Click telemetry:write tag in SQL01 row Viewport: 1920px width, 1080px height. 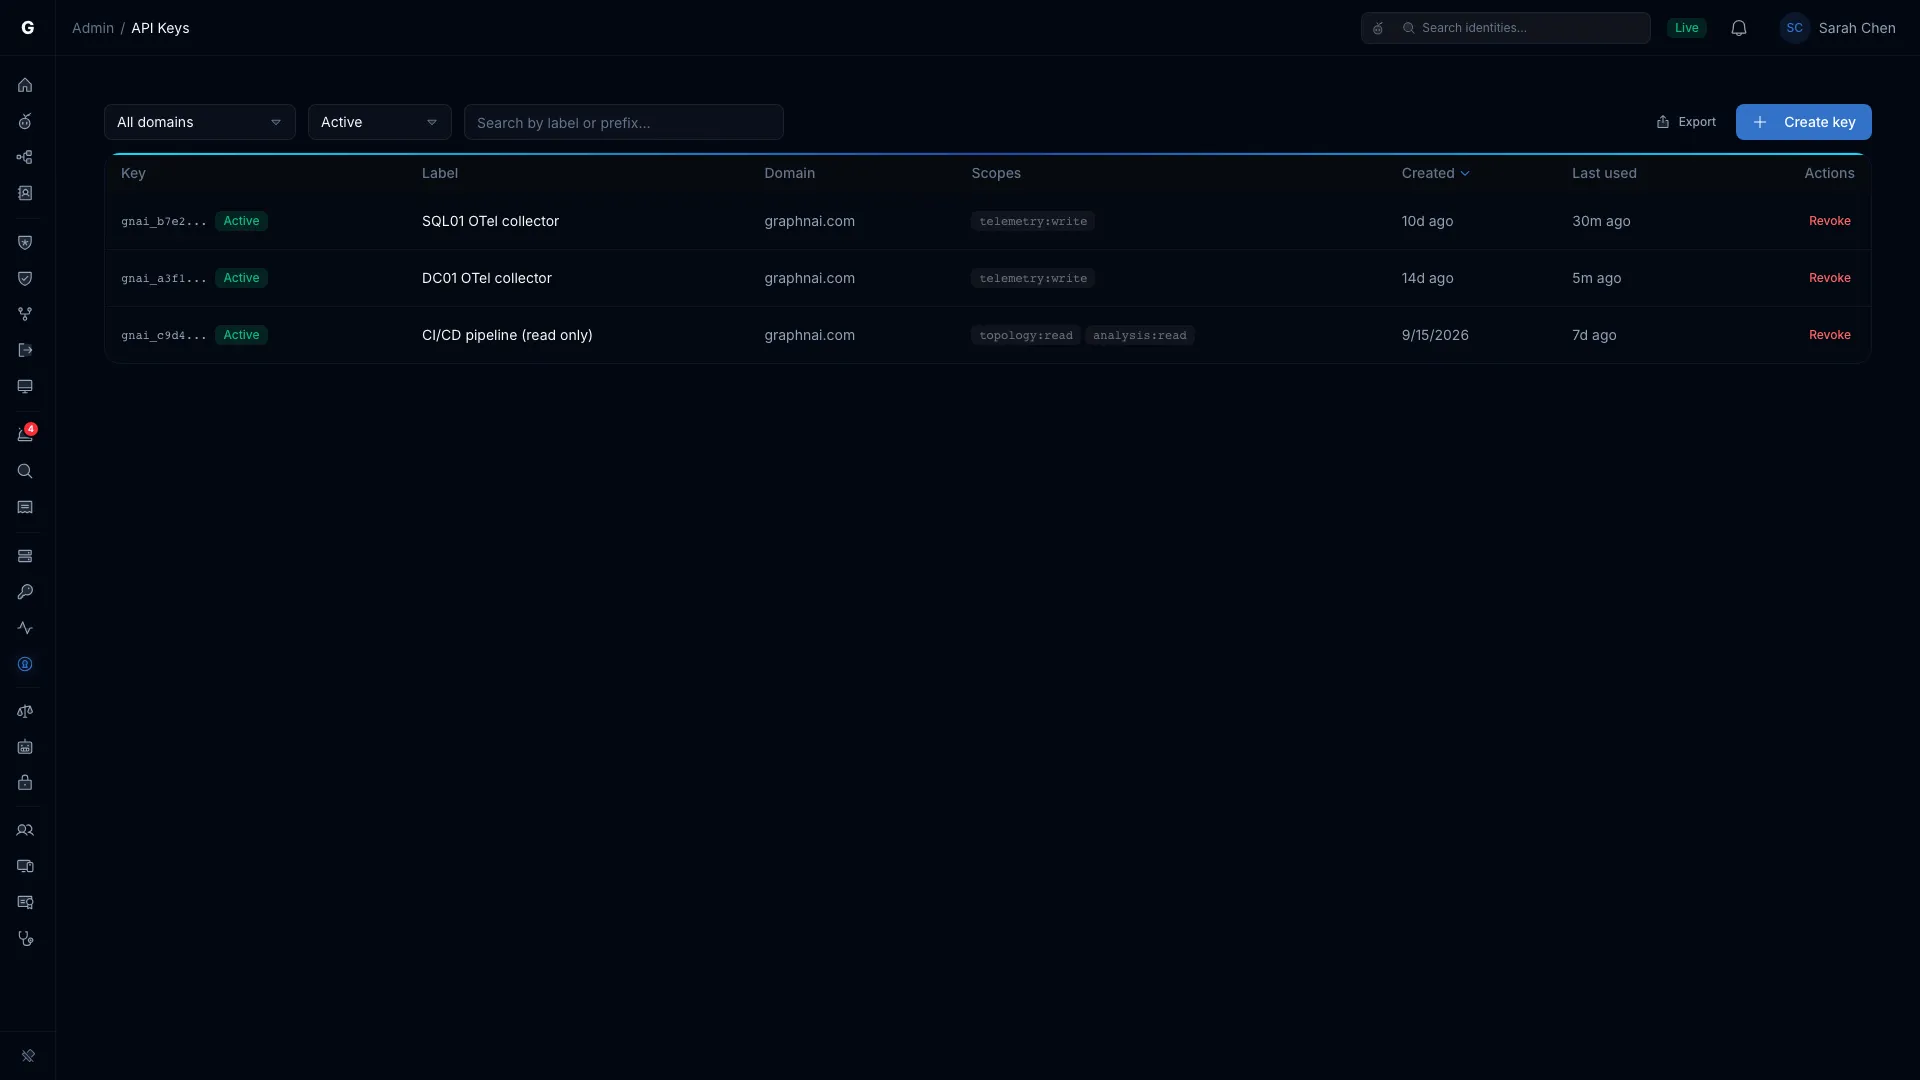pyautogui.click(x=1033, y=221)
